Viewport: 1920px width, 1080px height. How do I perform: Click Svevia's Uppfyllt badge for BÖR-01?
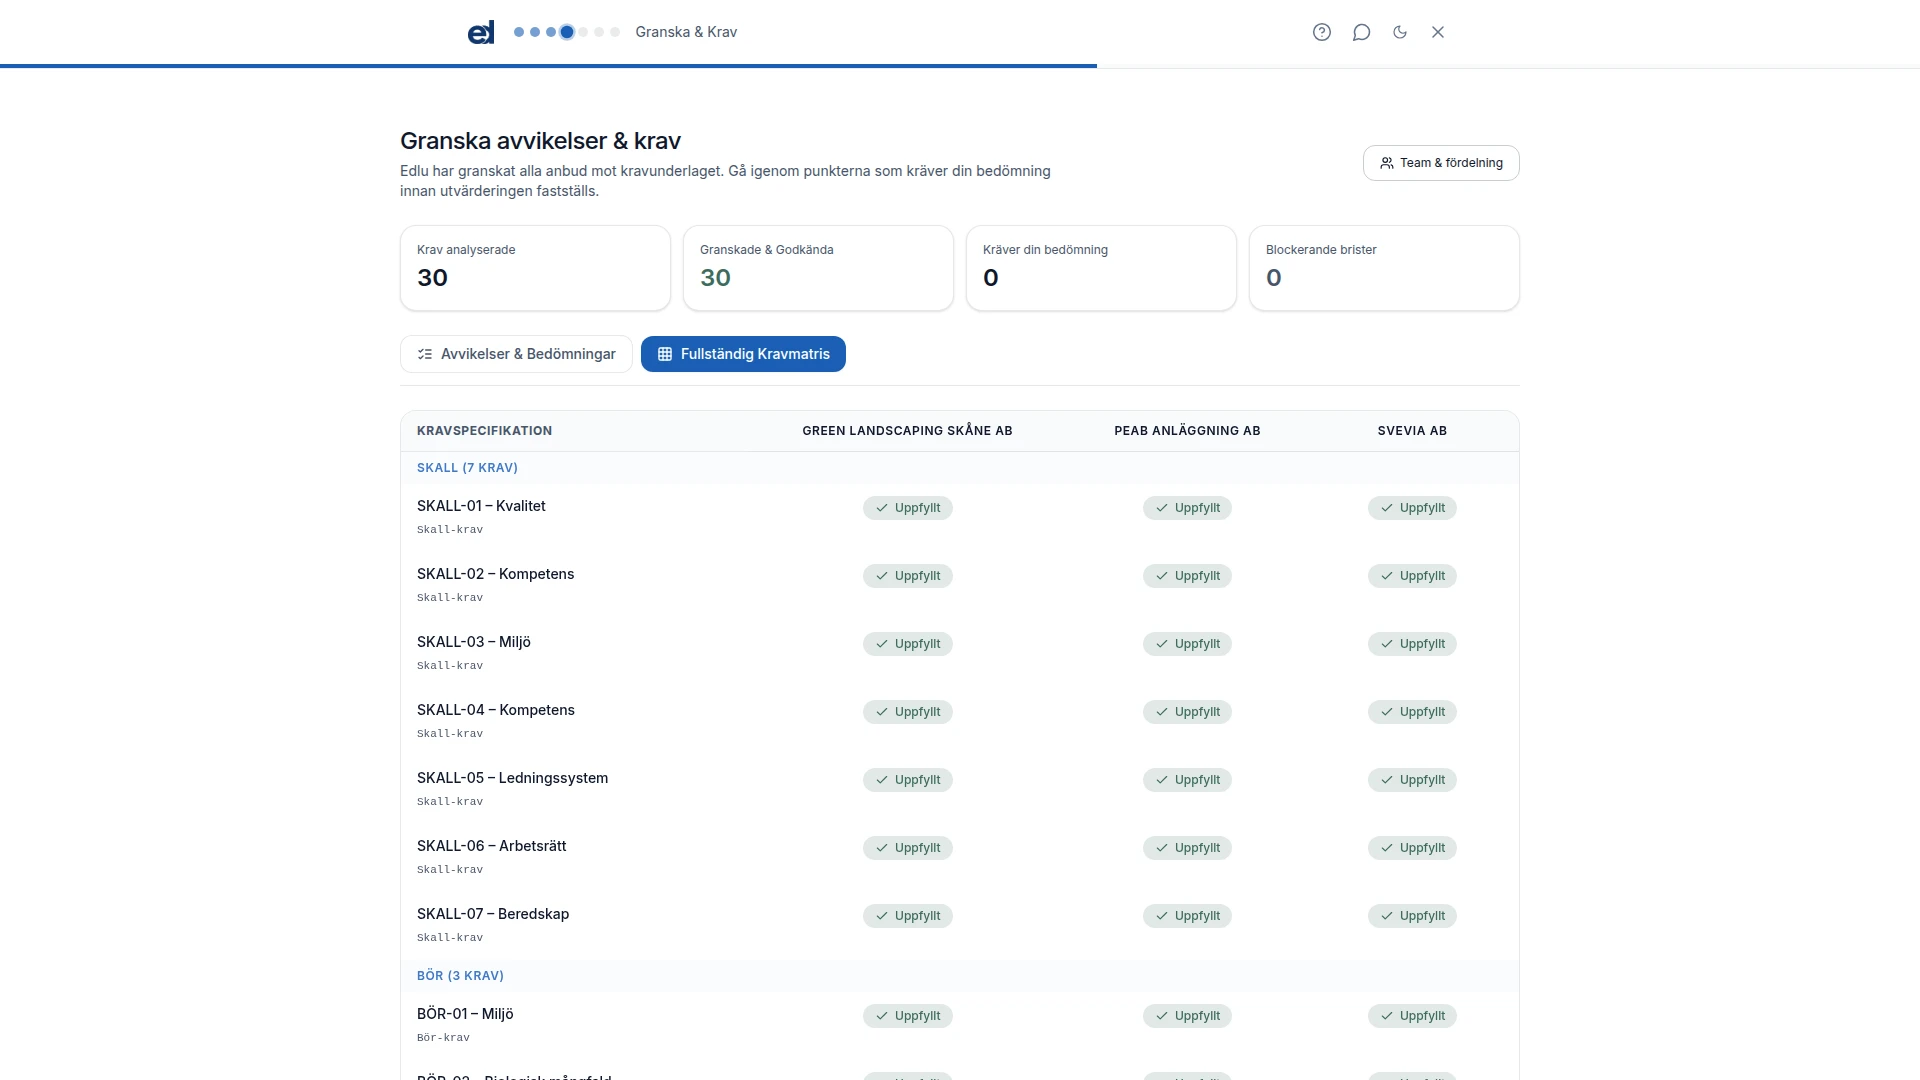(1412, 1016)
